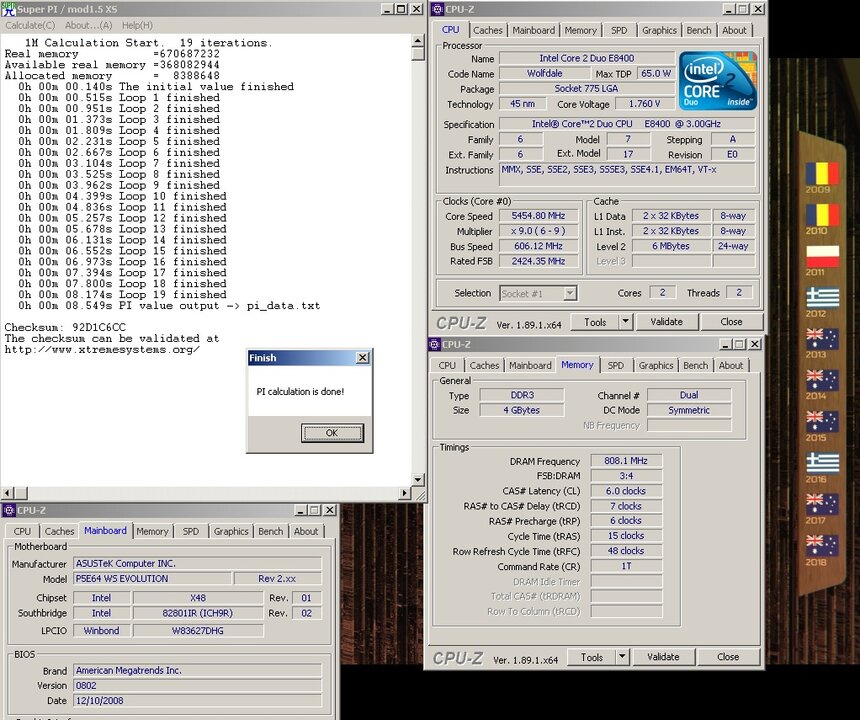Click Super PI vertical scrollbar down arrow
This screenshot has height=720, width=860.
pyautogui.click(x=417, y=480)
